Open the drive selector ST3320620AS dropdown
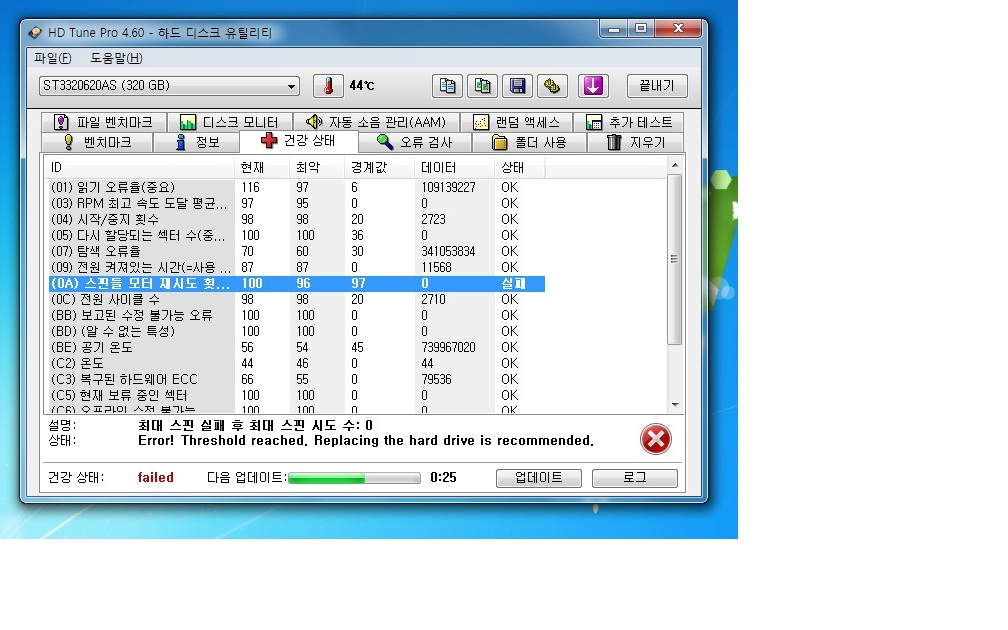This screenshot has height=630, width=1008. pos(169,86)
